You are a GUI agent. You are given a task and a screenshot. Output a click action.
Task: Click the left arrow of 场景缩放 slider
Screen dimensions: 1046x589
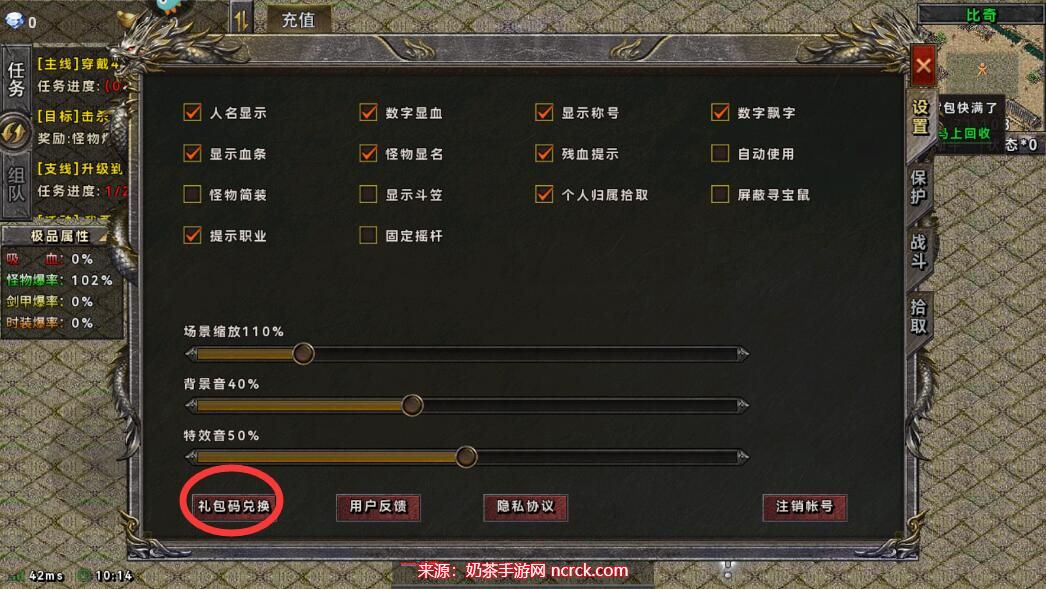[191, 354]
